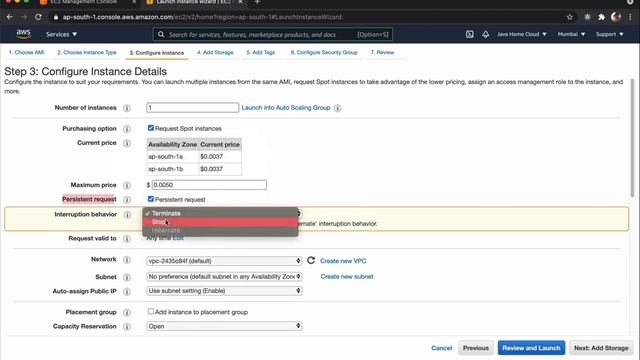This screenshot has width=640, height=360.
Task: Click the Maximum price field
Action: (209, 185)
